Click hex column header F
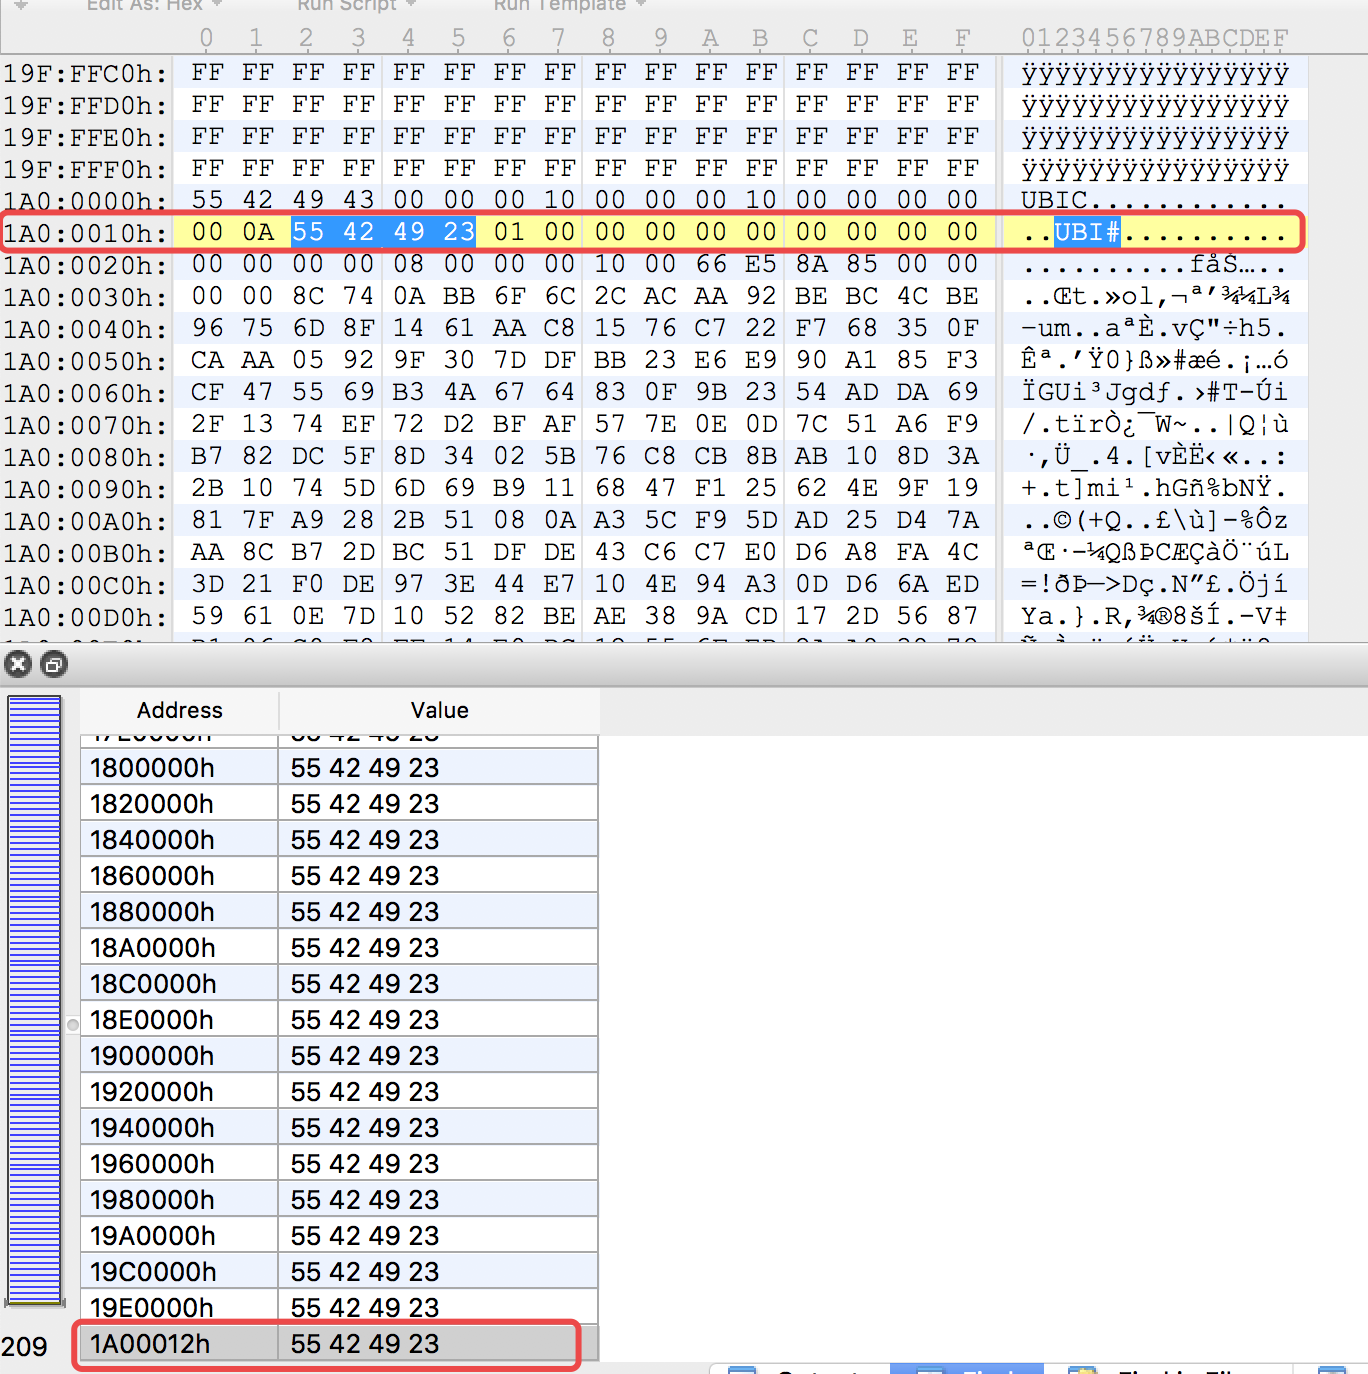 (962, 38)
